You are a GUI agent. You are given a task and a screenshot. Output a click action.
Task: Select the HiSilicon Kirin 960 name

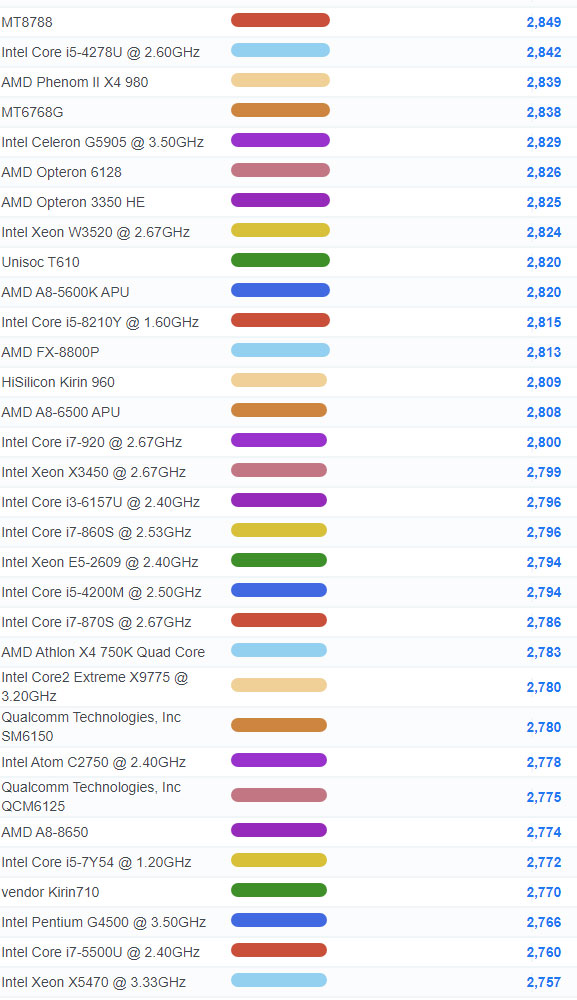[58, 382]
